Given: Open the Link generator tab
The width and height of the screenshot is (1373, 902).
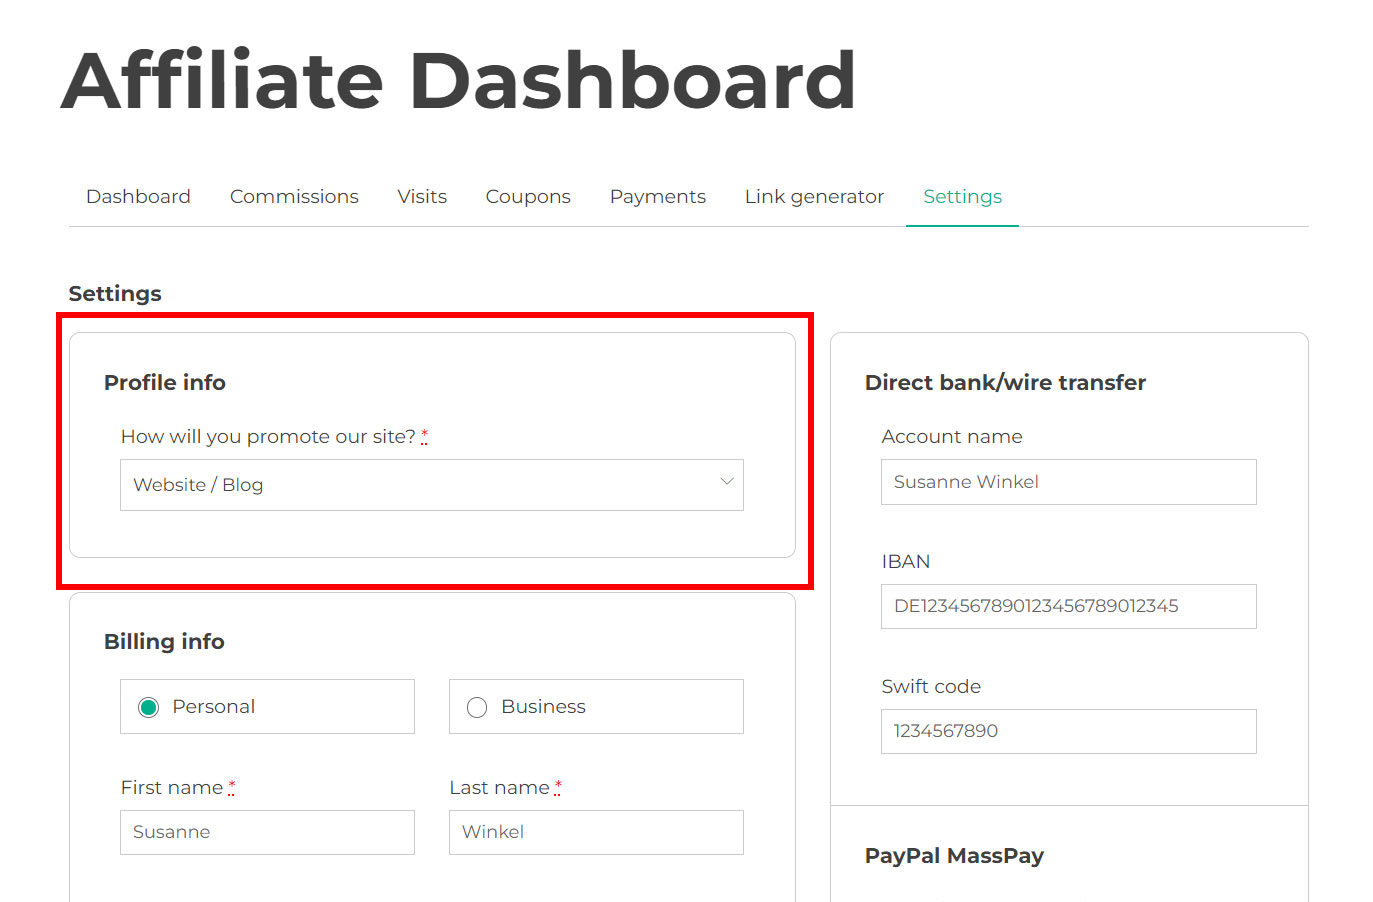Looking at the screenshot, I should (x=814, y=197).
